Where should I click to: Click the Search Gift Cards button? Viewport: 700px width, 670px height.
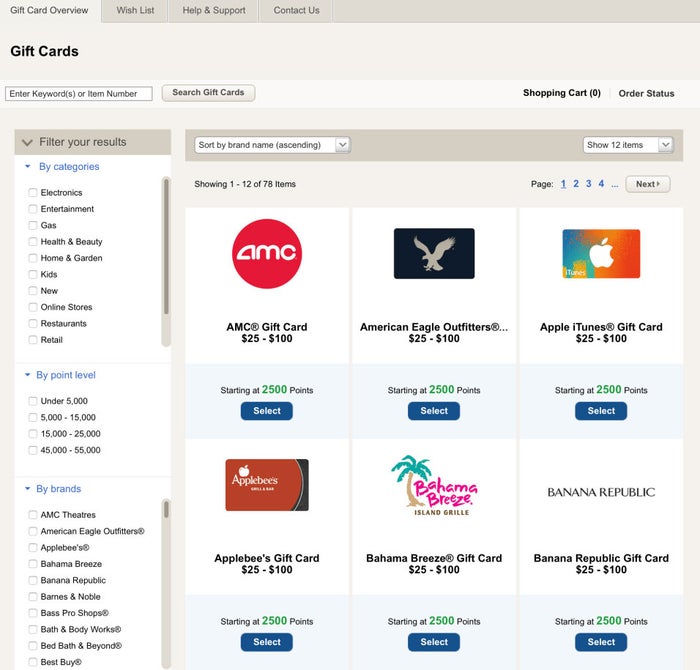click(x=208, y=93)
